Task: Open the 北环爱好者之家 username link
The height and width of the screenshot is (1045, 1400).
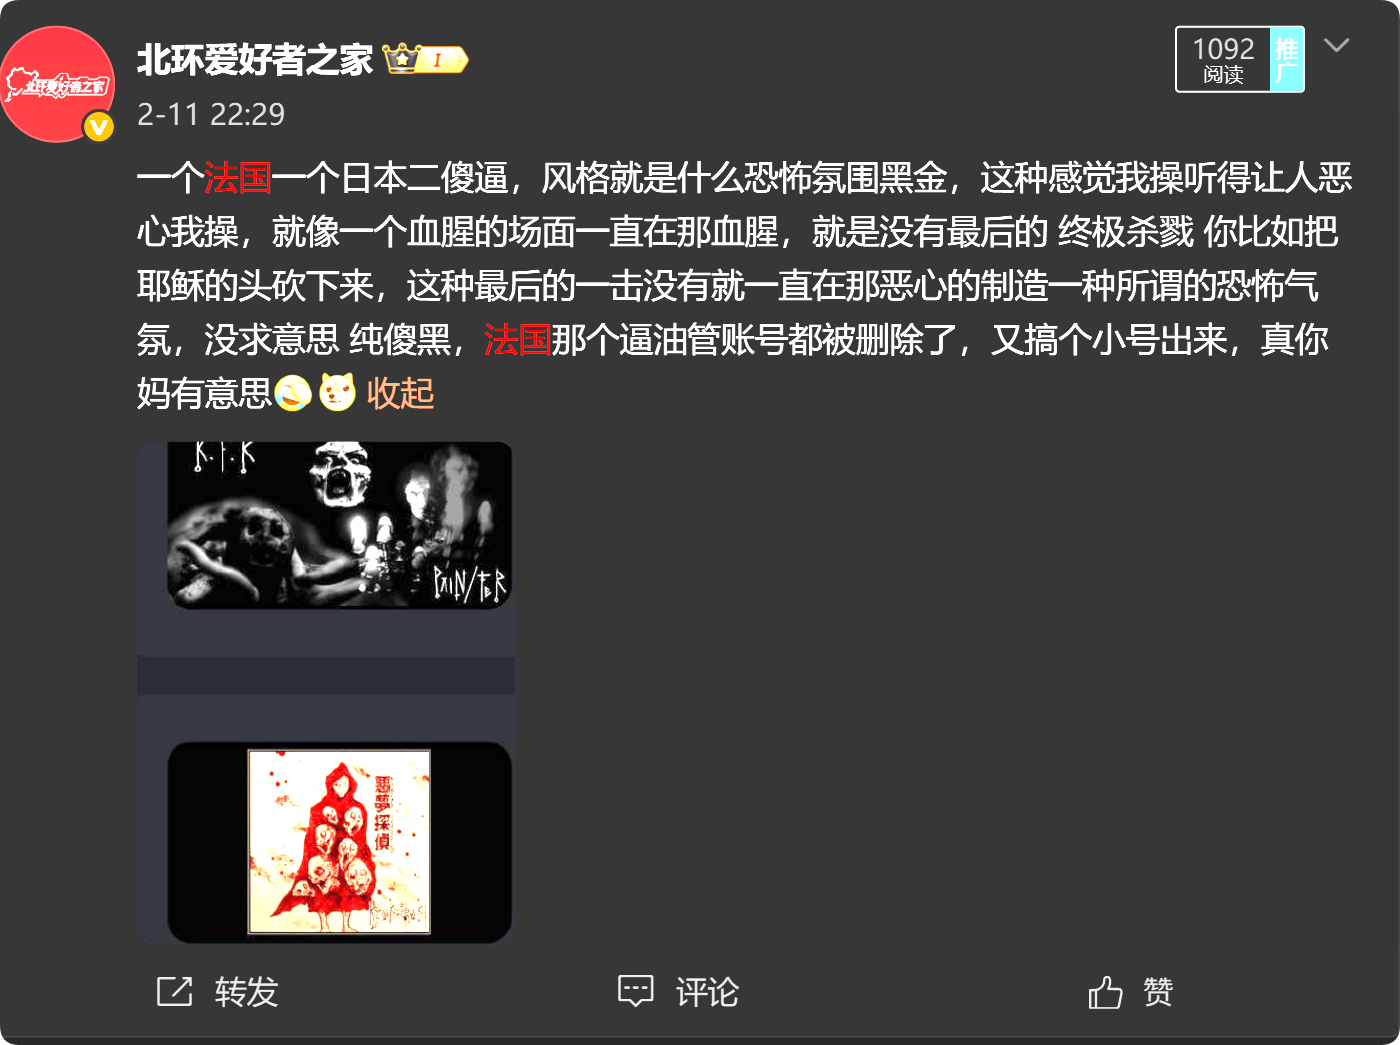Action: (255, 60)
